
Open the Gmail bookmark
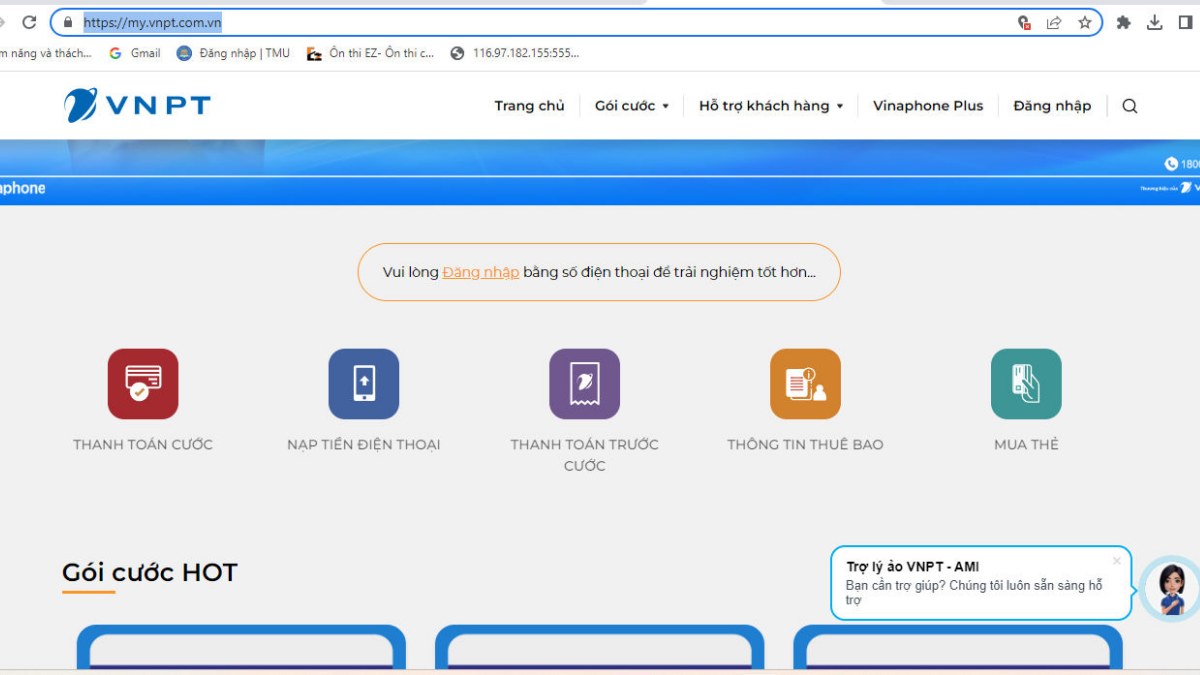pyautogui.click(x=135, y=53)
